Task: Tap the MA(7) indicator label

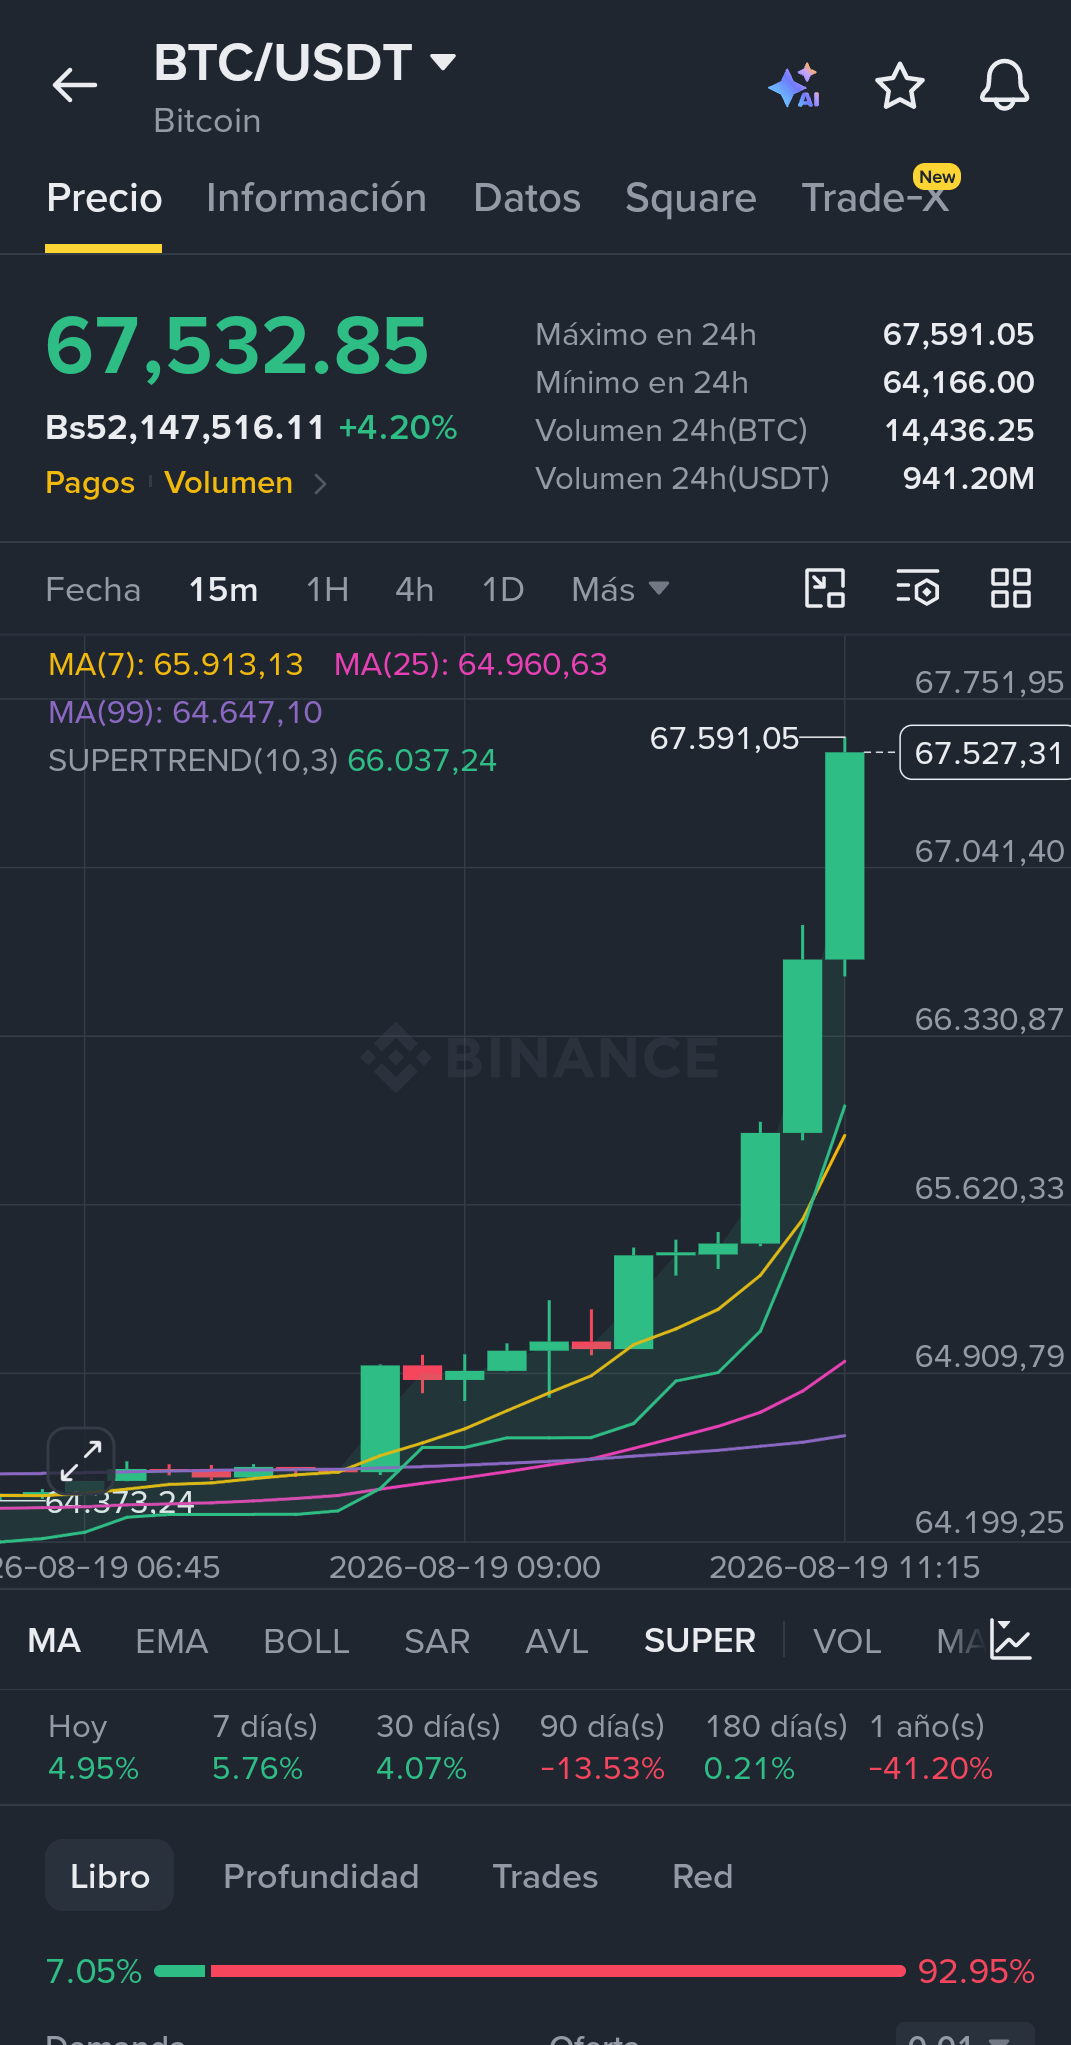Action: (x=176, y=664)
